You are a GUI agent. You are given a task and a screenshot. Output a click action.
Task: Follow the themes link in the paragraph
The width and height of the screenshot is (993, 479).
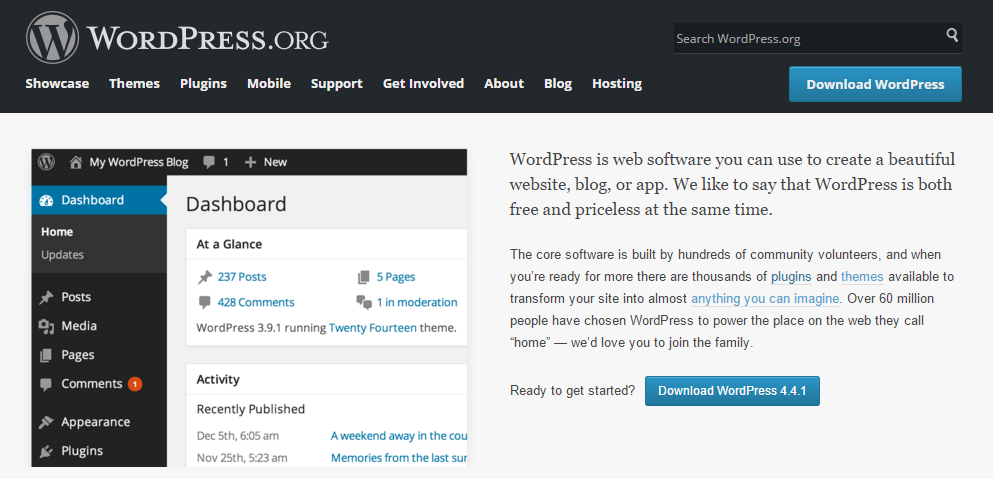click(862, 277)
